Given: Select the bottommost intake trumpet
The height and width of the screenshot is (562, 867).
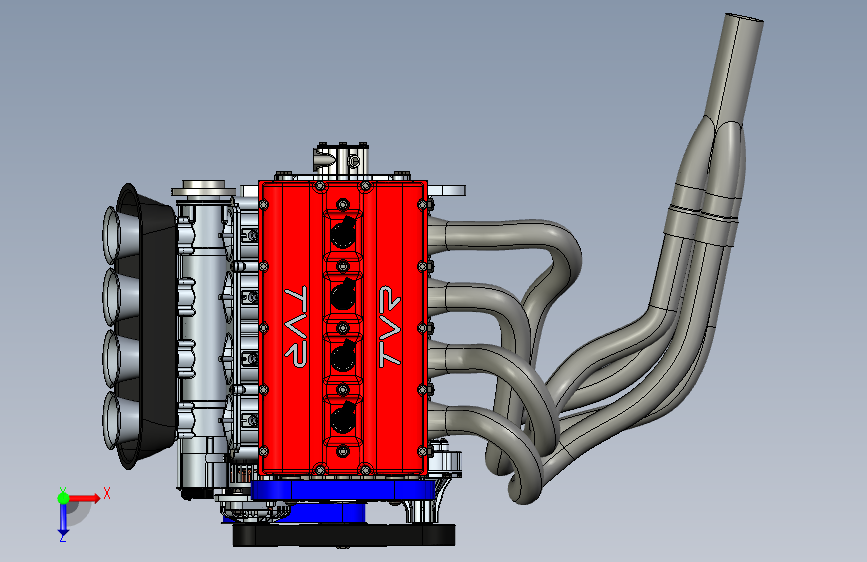Looking at the screenshot, I should 119,420.
